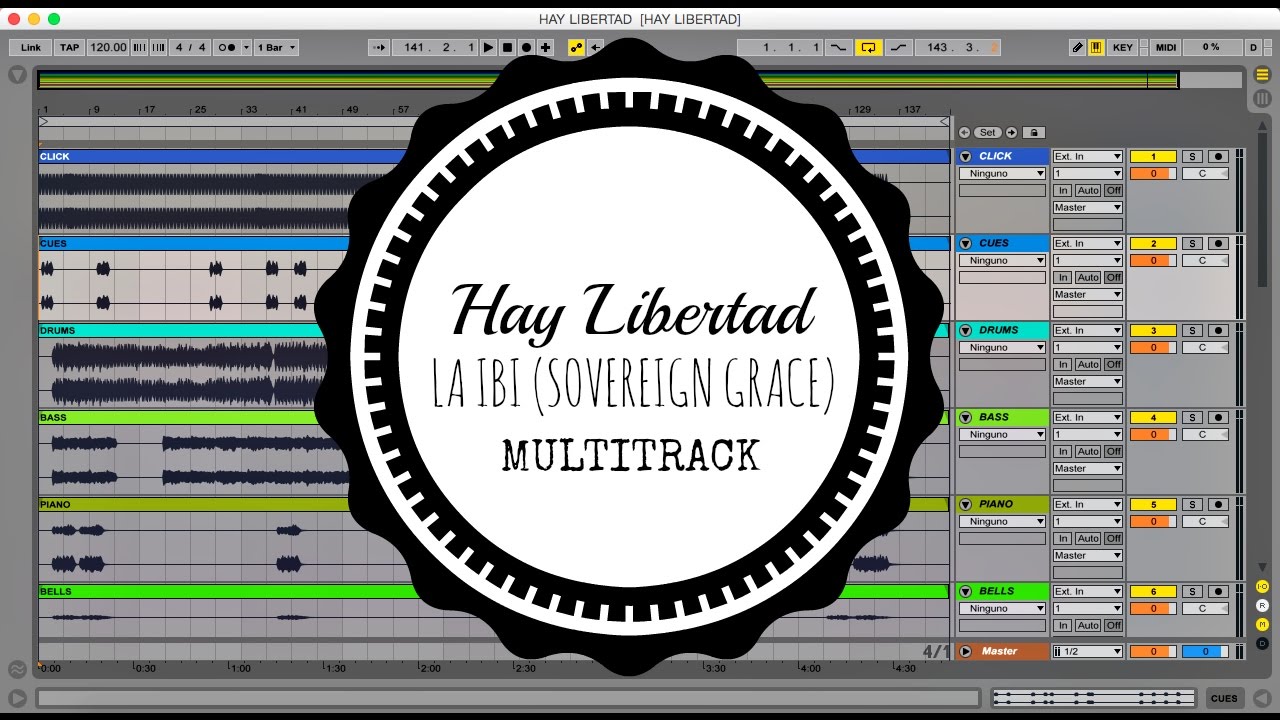1280x720 pixels.
Task: Deactivate DRUMS track using activator 3
Action: coord(1152,330)
